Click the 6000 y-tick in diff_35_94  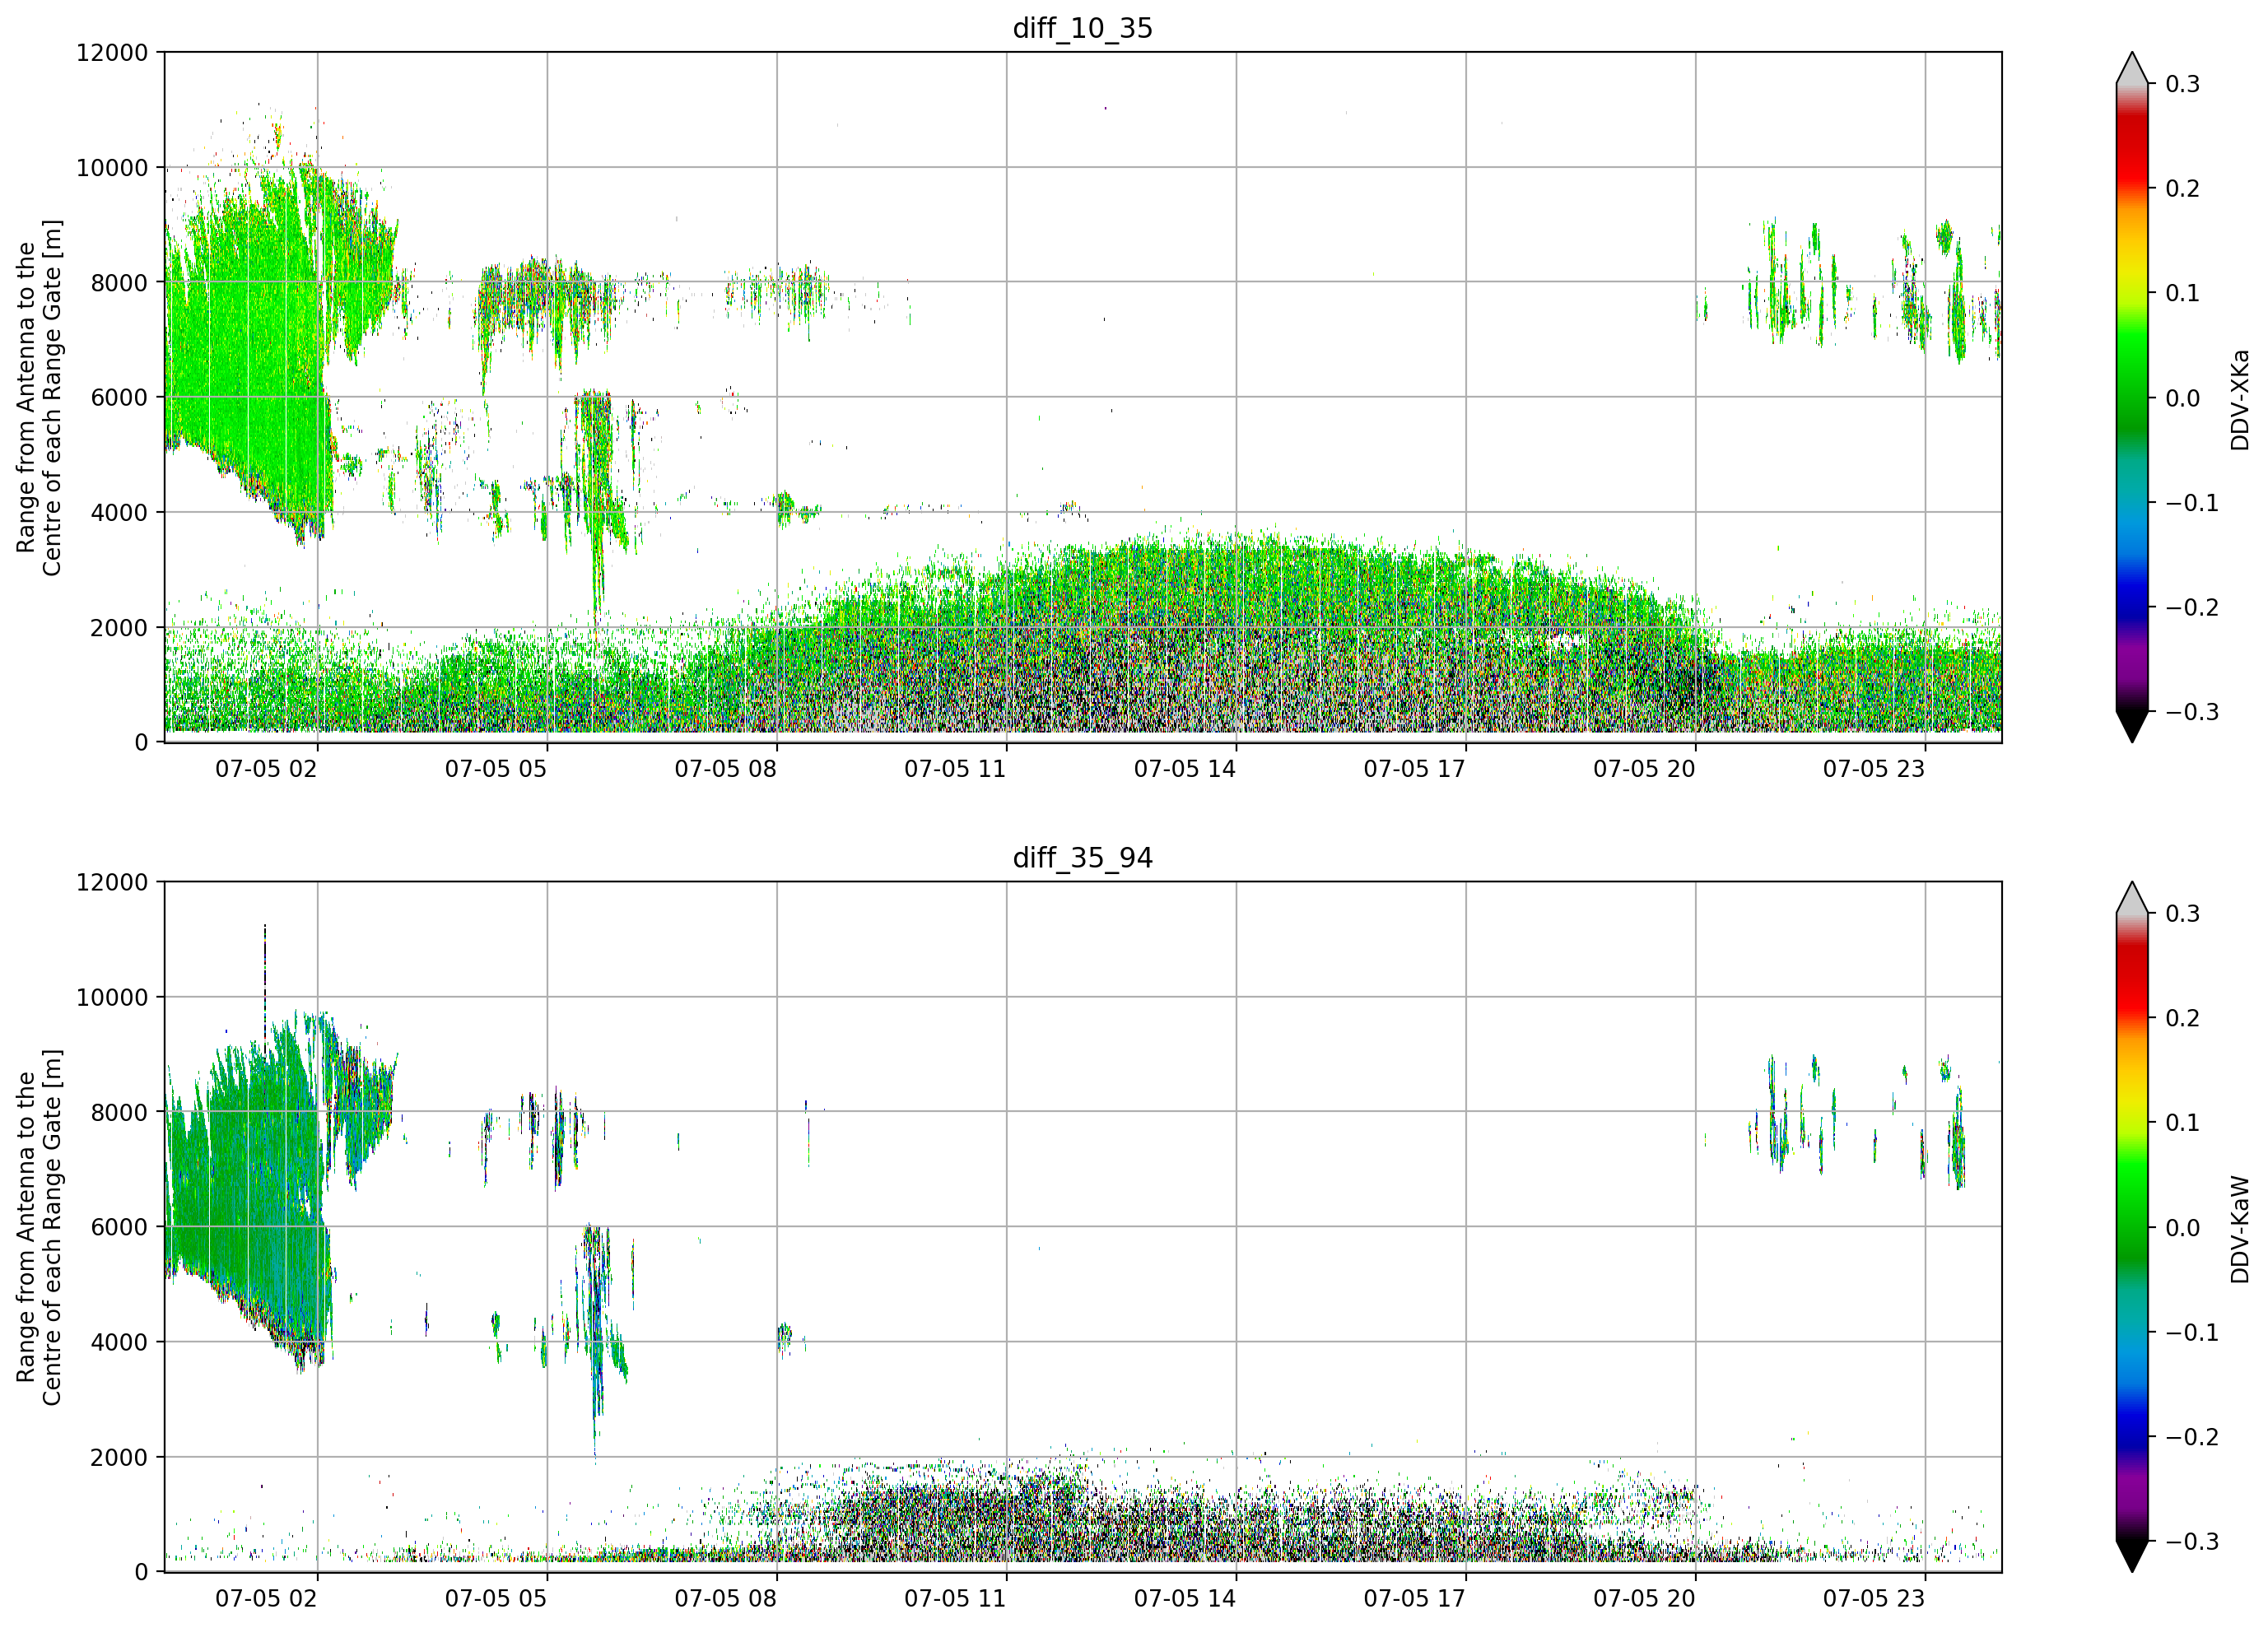tap(119, 1227)
